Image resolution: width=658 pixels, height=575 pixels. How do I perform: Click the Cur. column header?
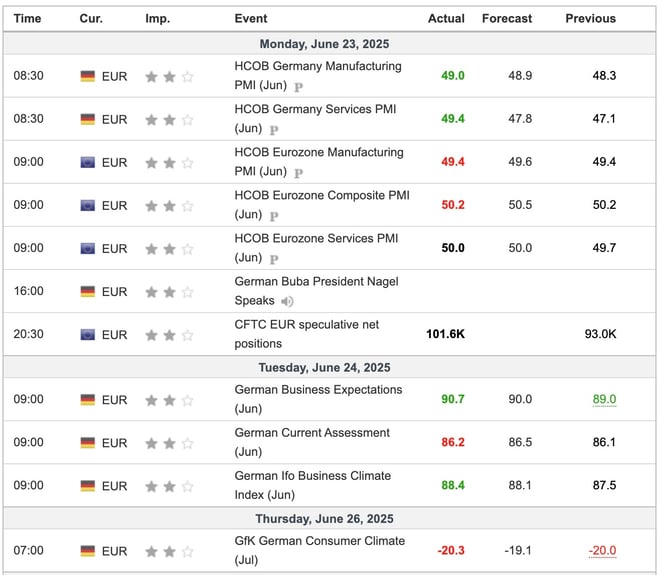(x=91, y=18)
